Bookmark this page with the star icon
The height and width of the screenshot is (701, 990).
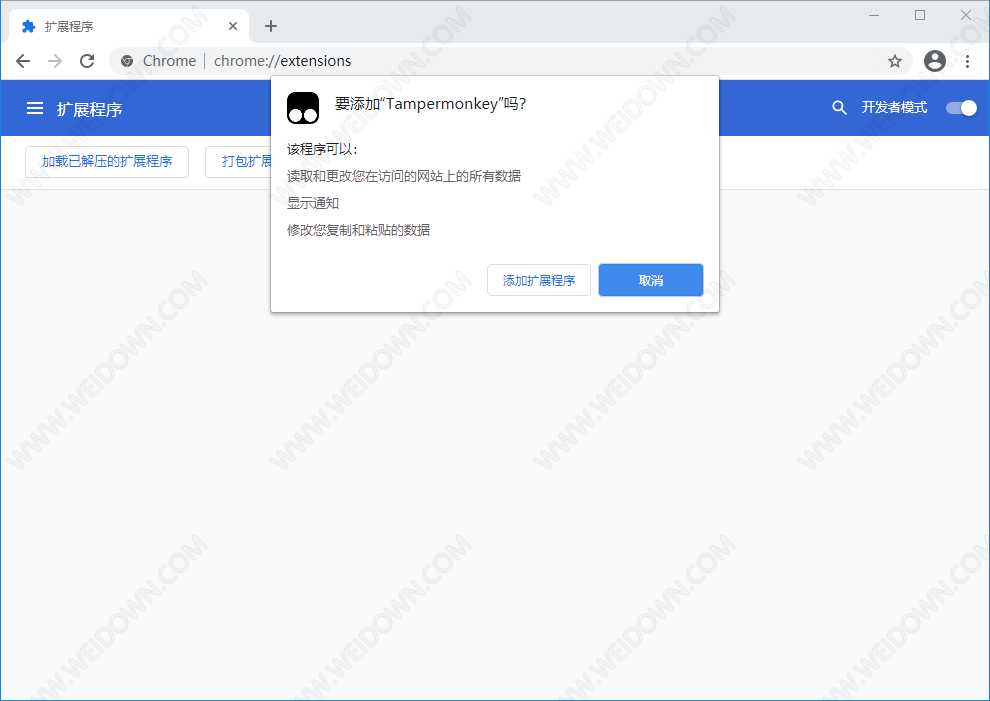895,61
